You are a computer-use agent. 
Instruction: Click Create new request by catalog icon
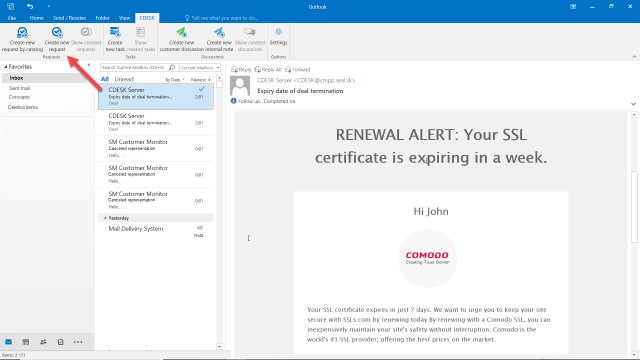pos(22,32)
